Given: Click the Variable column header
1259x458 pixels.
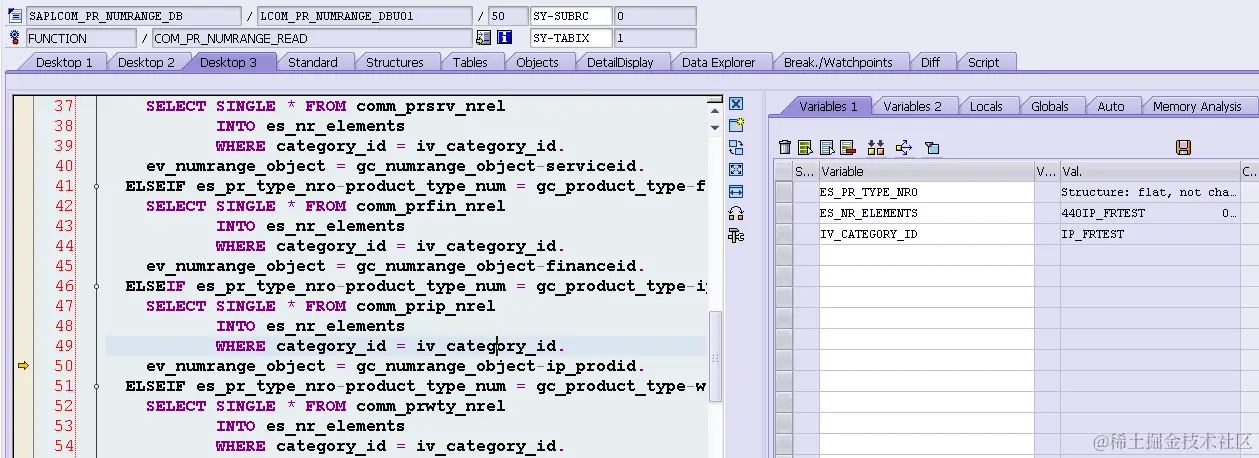Looking at the screenshot, I should (926, 172).
